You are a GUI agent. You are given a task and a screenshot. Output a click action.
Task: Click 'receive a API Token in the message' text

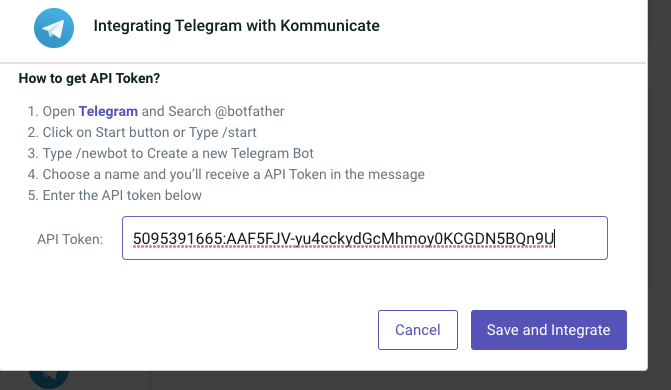click(x=326, y=174)
